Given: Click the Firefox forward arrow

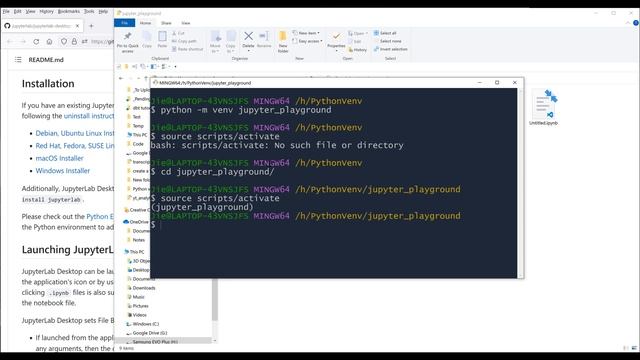Looking at the screenshot, I should 23,41.
